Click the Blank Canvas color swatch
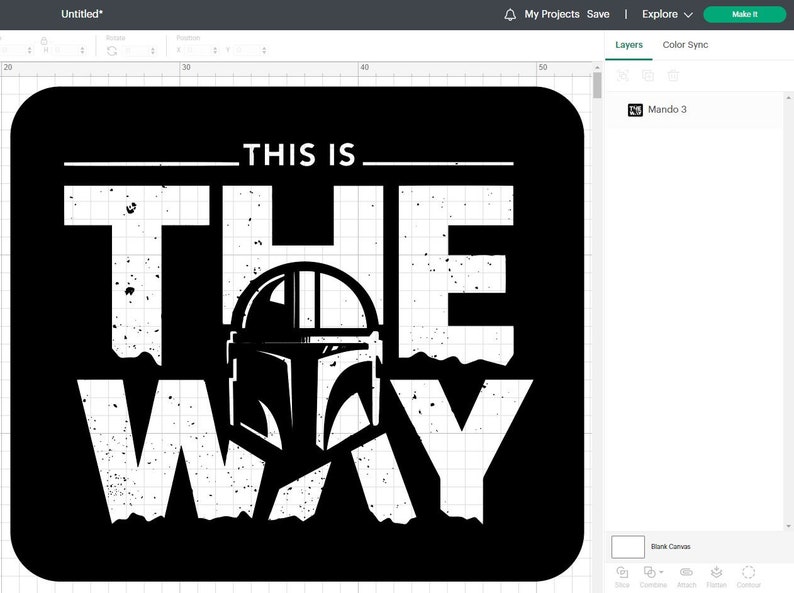794x593 pixels. click(x=628, y=547)
